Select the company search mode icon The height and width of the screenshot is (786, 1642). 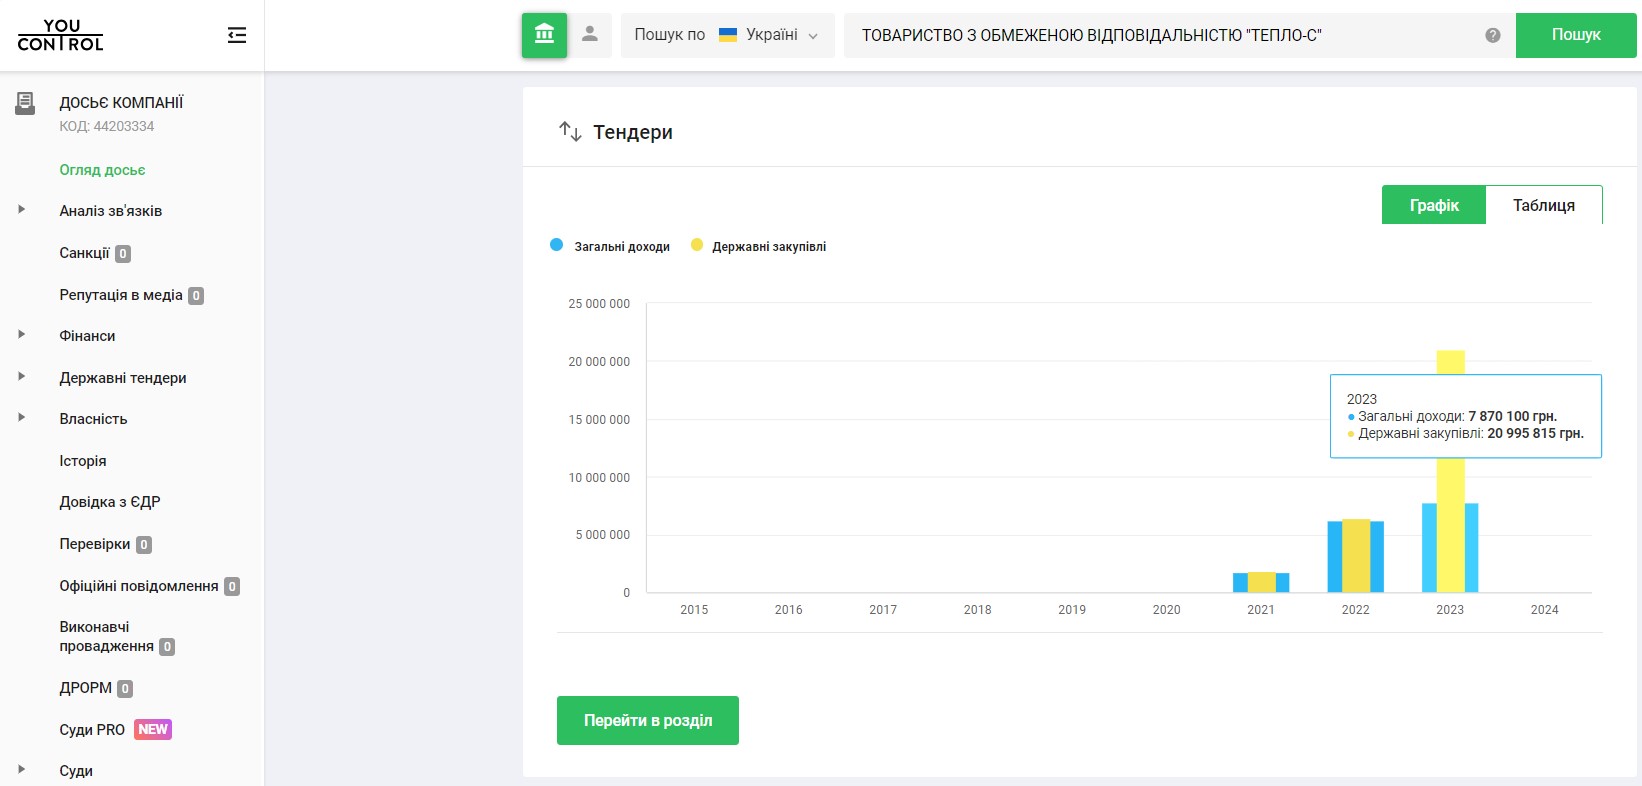pyautogui.click(x=544, y=35)
